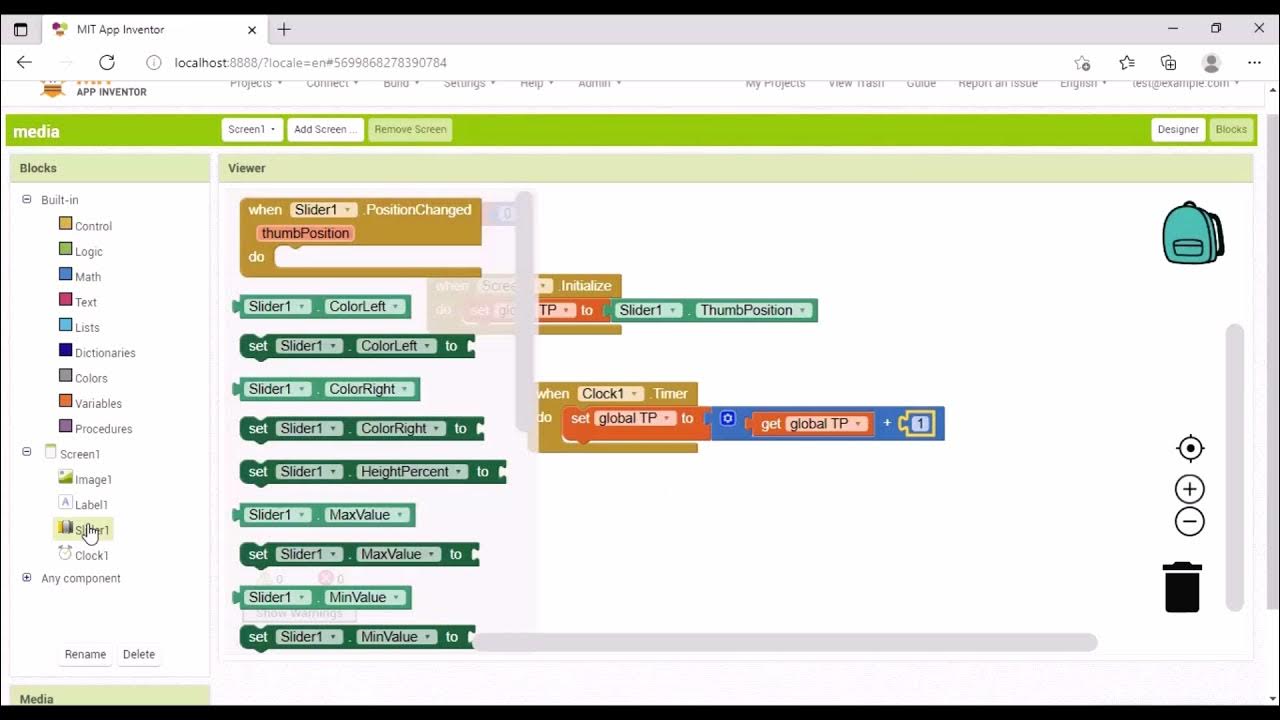Open the Settings menu

pos(470,84)
